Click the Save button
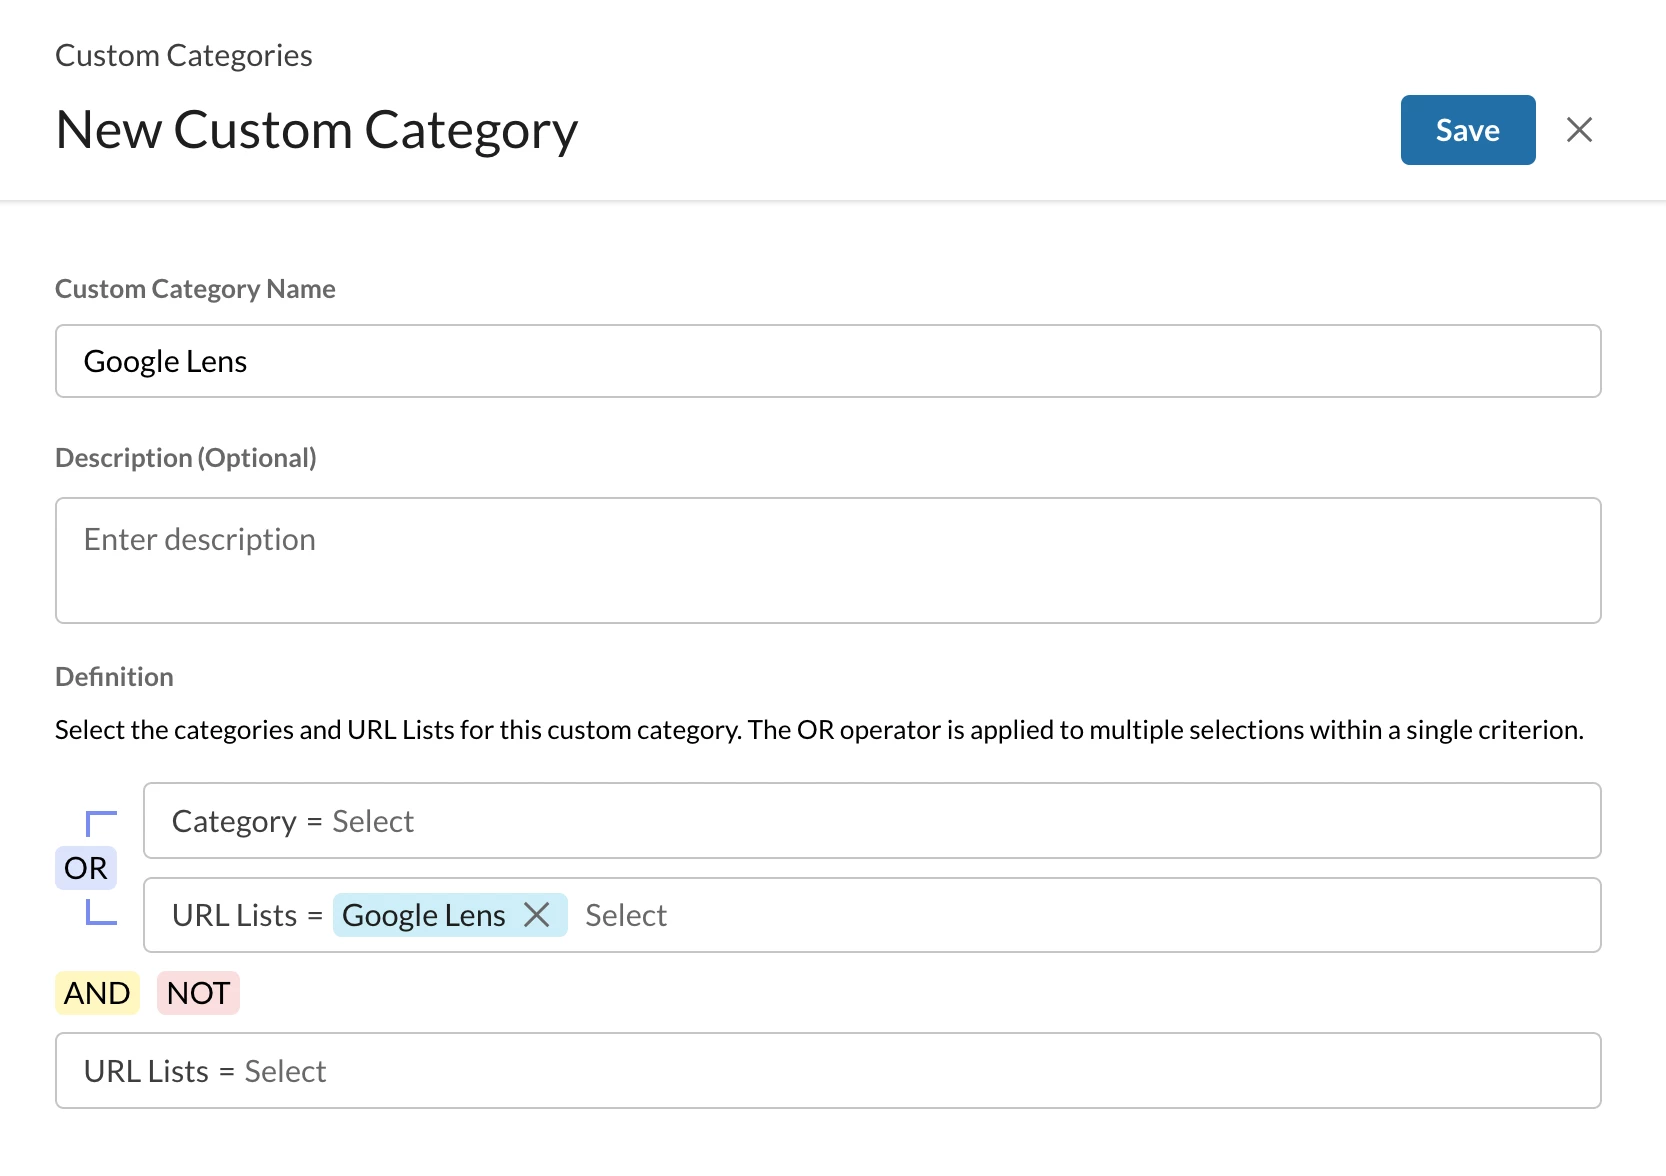 (x=1467, y=130)
